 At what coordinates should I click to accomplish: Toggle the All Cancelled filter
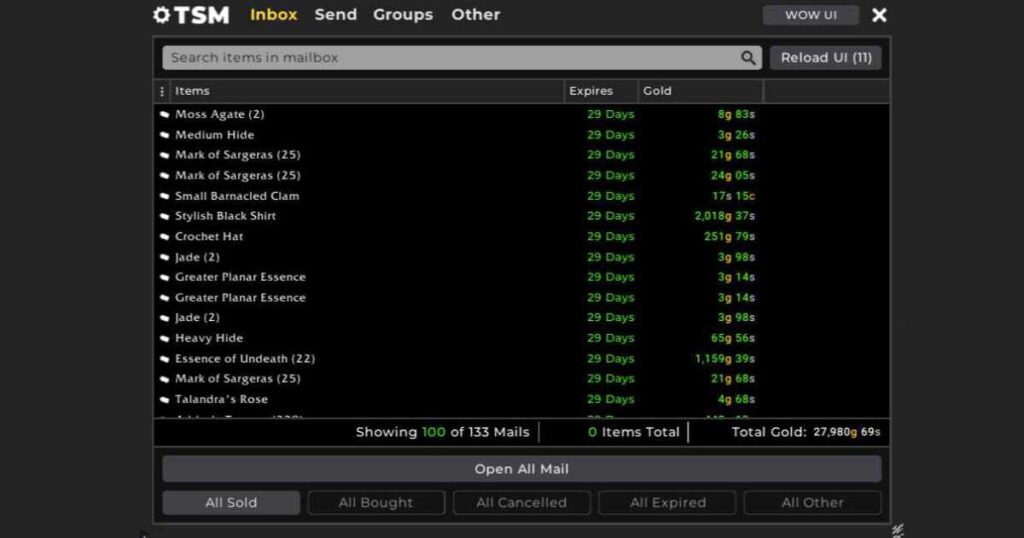(x=521, y=503)
